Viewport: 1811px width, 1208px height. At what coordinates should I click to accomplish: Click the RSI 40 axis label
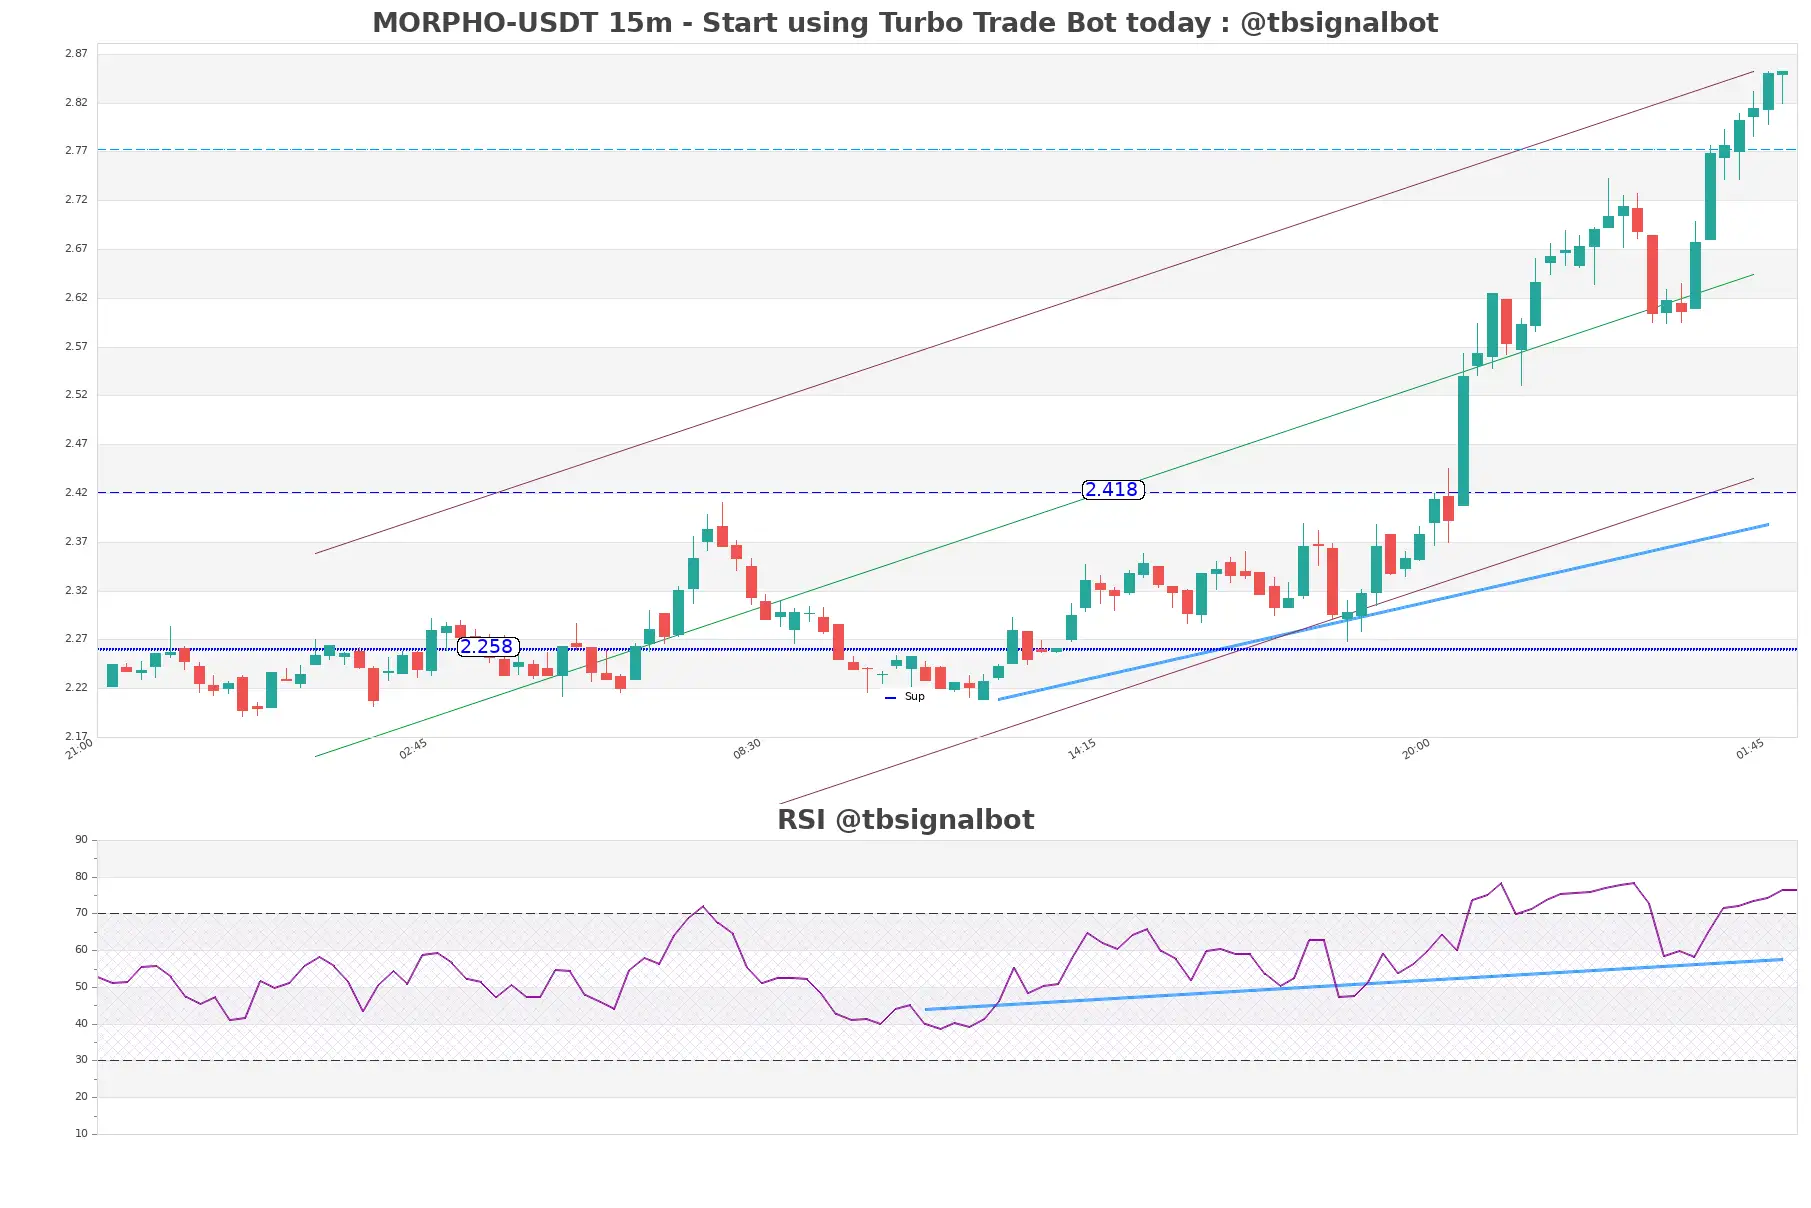81,1023
